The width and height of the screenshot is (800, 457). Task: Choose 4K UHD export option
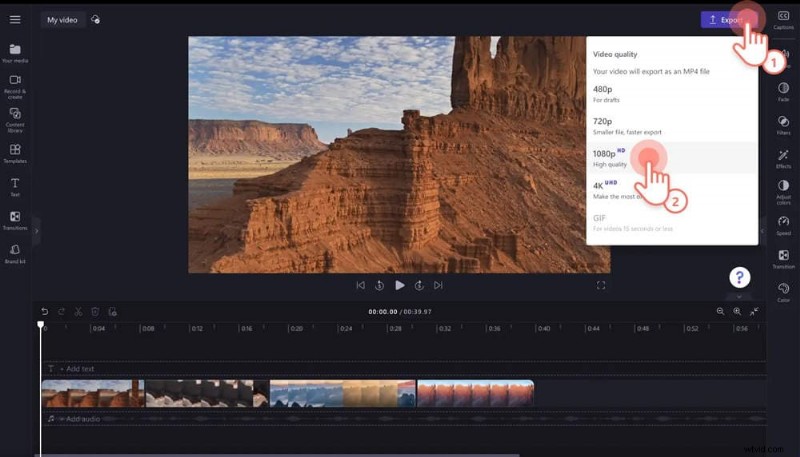[x=671, y=190]
